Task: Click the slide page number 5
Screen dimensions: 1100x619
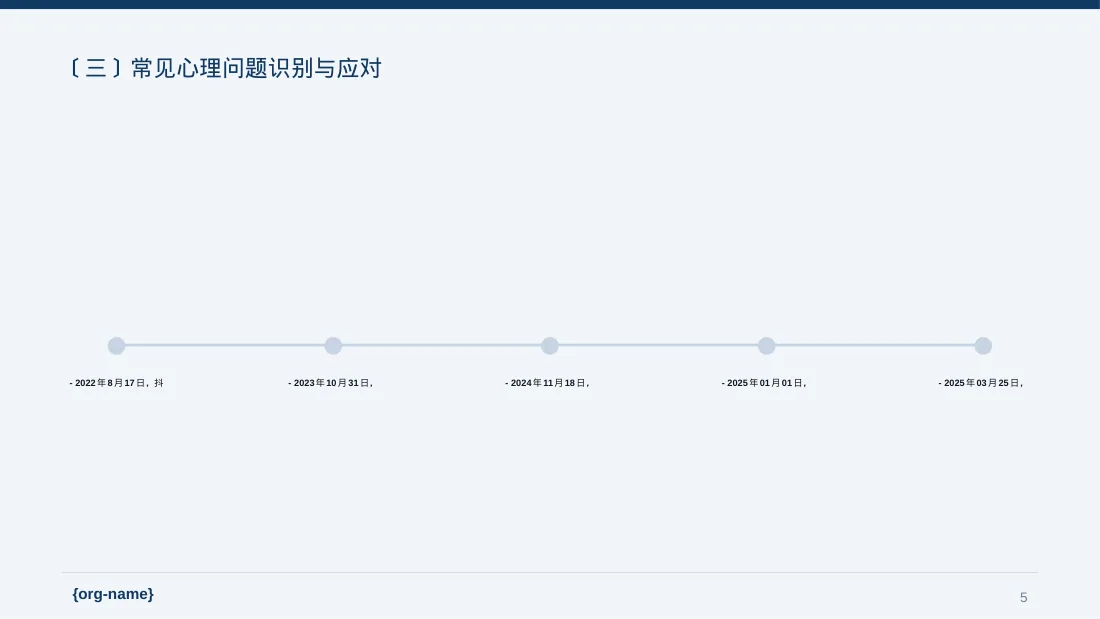Action: 1024,597
